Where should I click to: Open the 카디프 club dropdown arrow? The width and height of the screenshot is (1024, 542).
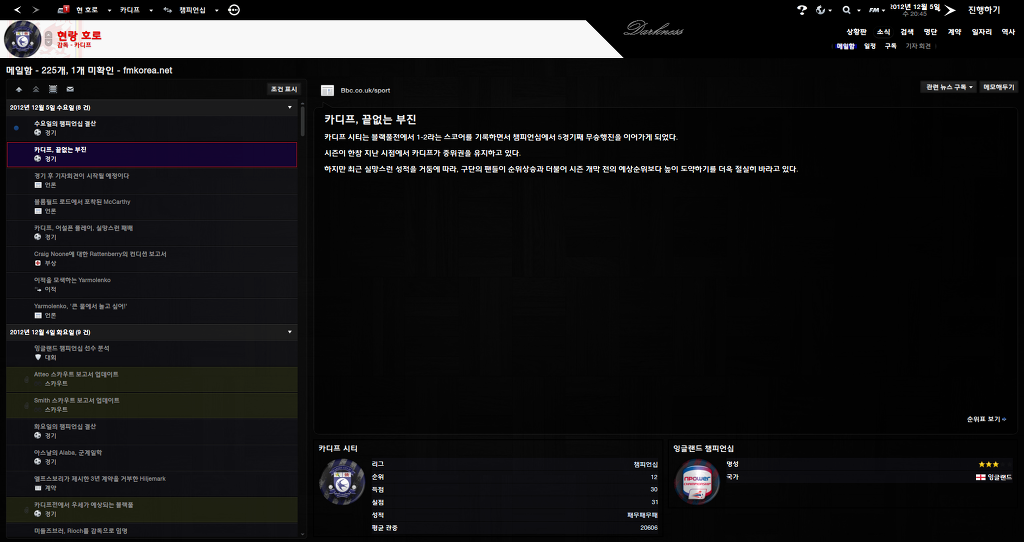click(151, 10)
